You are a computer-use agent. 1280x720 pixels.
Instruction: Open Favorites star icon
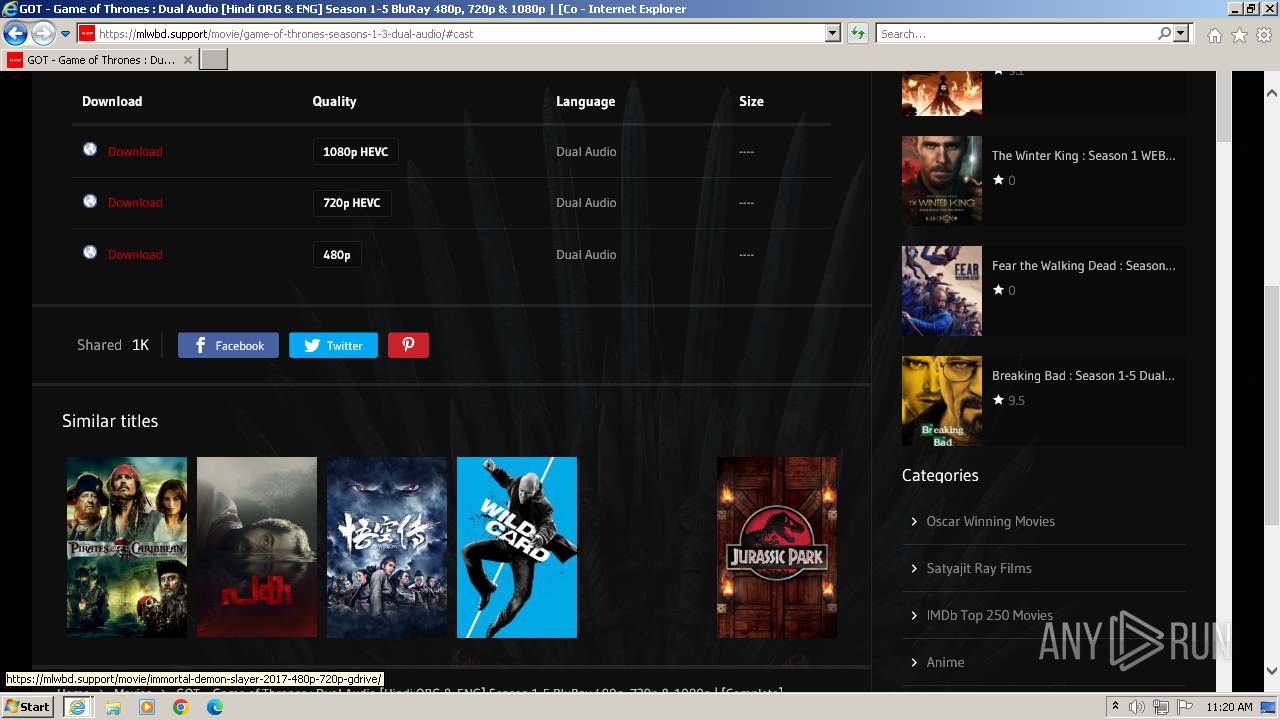tap(1239, 35)
